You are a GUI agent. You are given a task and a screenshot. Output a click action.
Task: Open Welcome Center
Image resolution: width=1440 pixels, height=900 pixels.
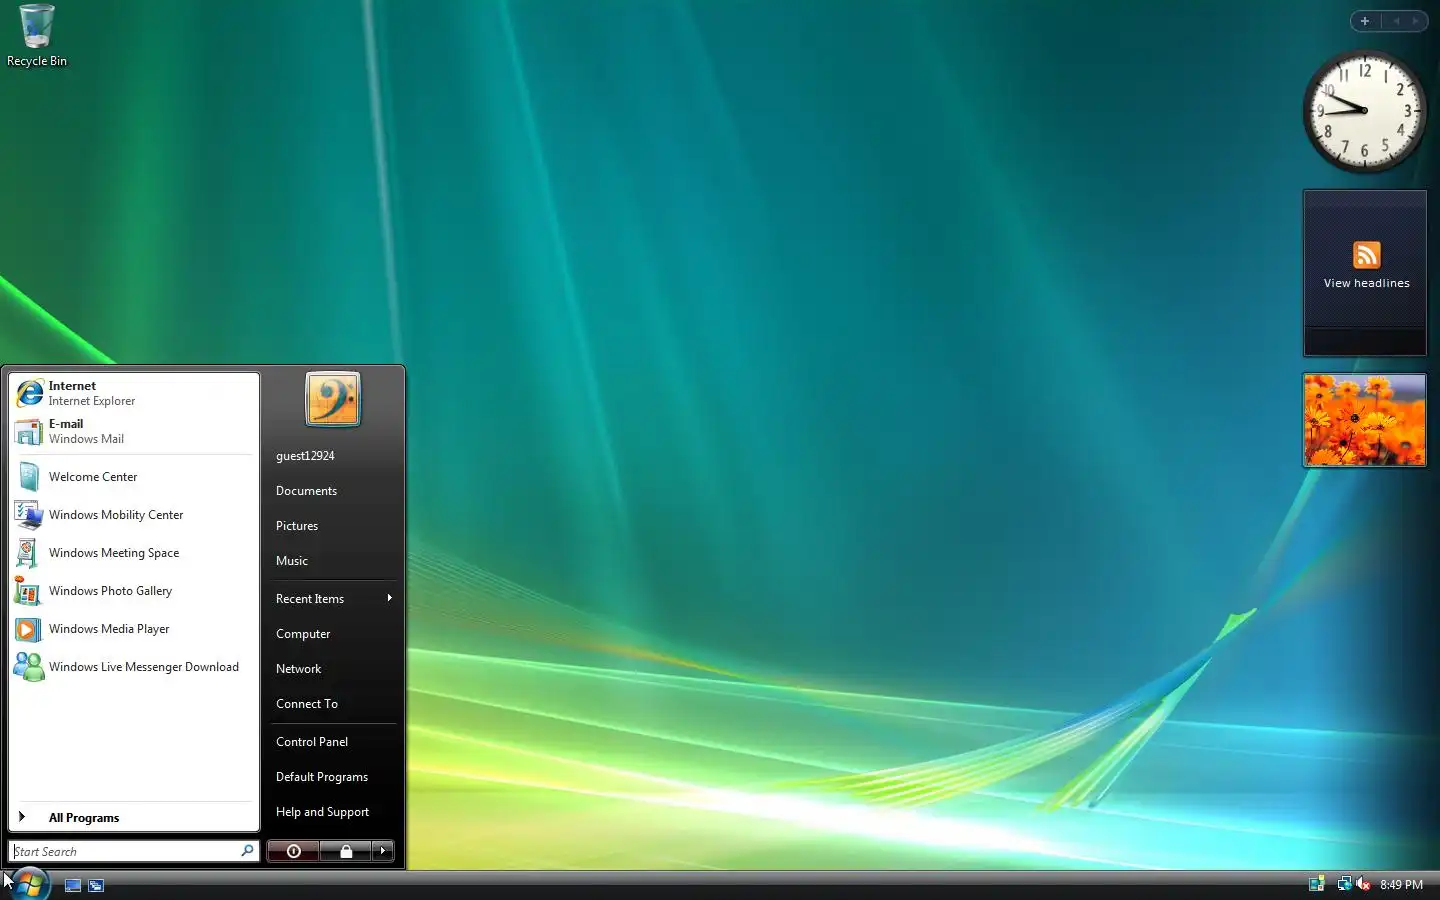pos(134,477)
